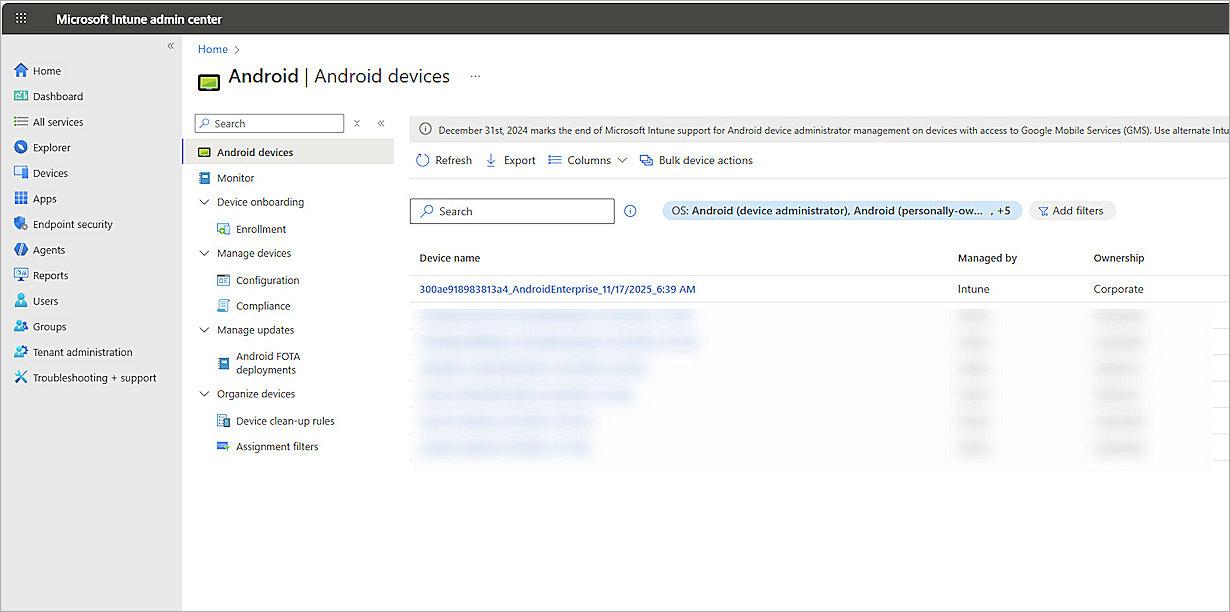Collapse the Organize devices section
The image size is (1230, 612).
[x=205, y=393]
